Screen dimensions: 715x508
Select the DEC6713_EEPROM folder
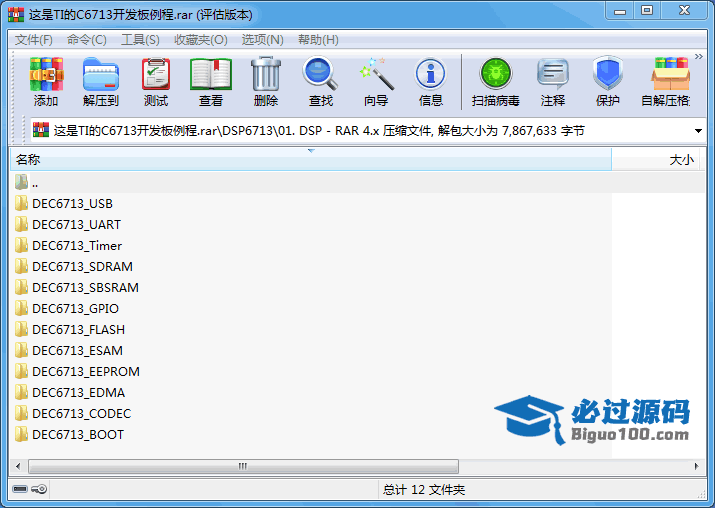tap(77, 371)
